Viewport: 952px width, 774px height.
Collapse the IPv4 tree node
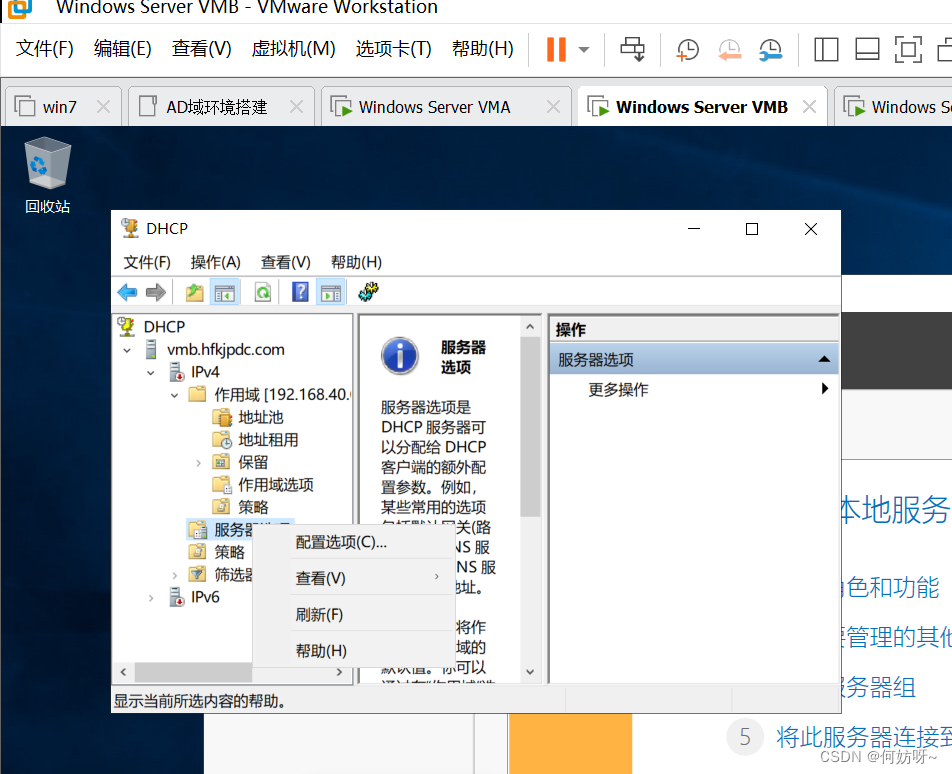(150, 372)
